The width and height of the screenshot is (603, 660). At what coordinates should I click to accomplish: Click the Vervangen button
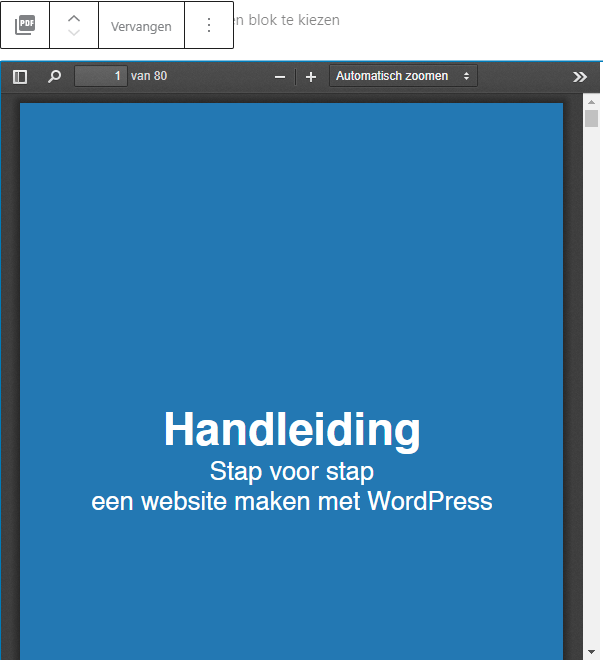(141, 26)
